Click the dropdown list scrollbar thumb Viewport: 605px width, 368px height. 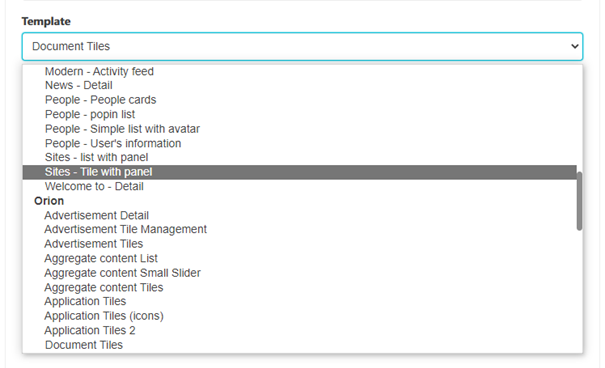[580, 201]
